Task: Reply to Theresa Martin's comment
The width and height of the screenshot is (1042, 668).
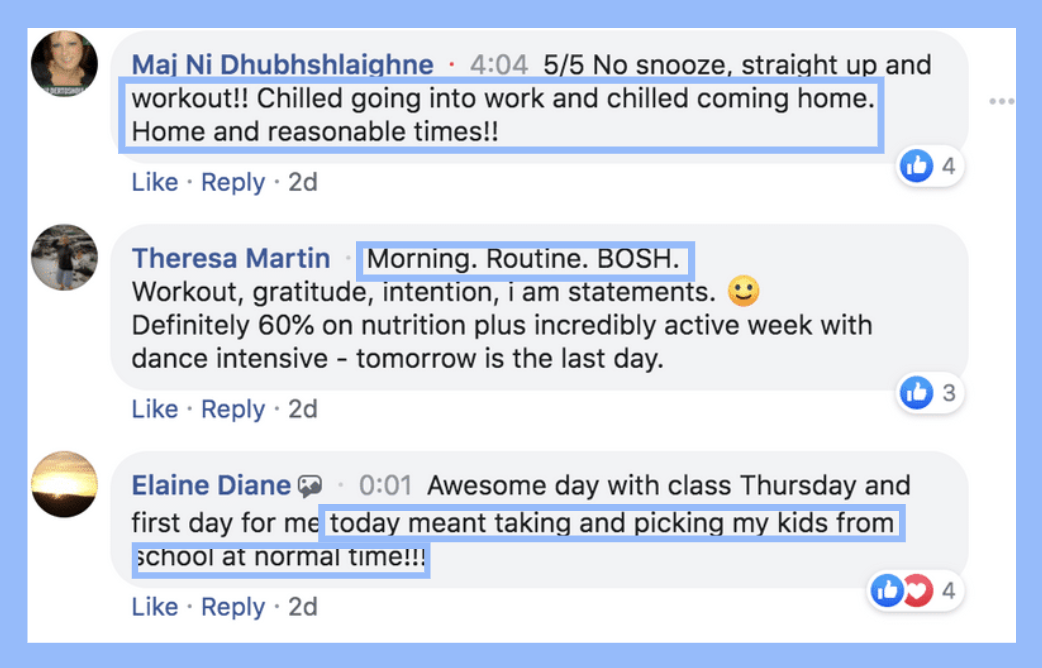Action: coord(233,409)
